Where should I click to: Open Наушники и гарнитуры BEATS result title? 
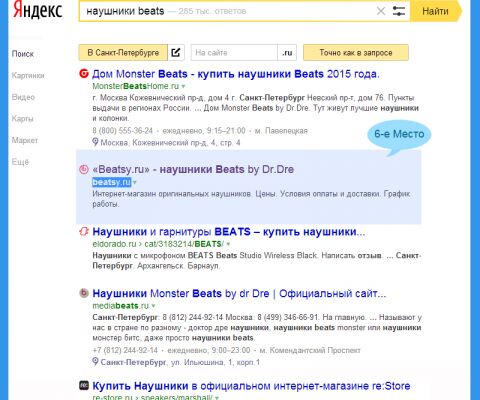tap(229, 232)
